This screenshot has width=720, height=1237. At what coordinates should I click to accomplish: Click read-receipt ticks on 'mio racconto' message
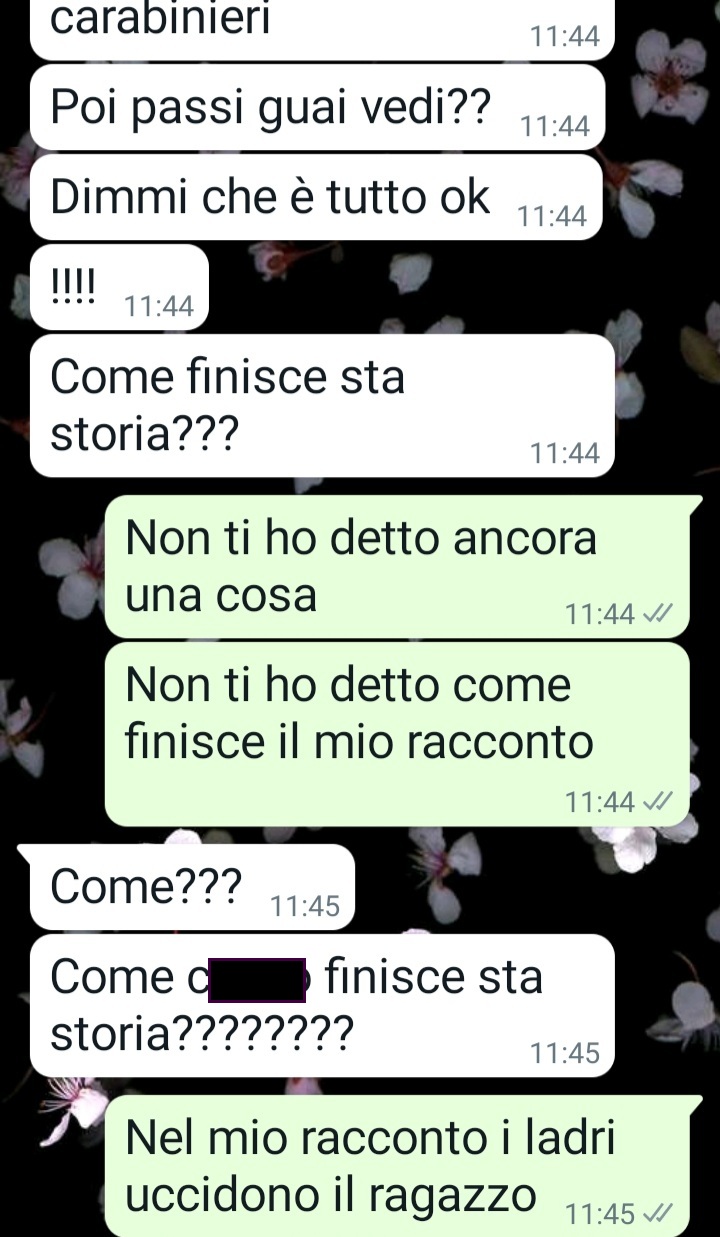click(x=658, y=800)
